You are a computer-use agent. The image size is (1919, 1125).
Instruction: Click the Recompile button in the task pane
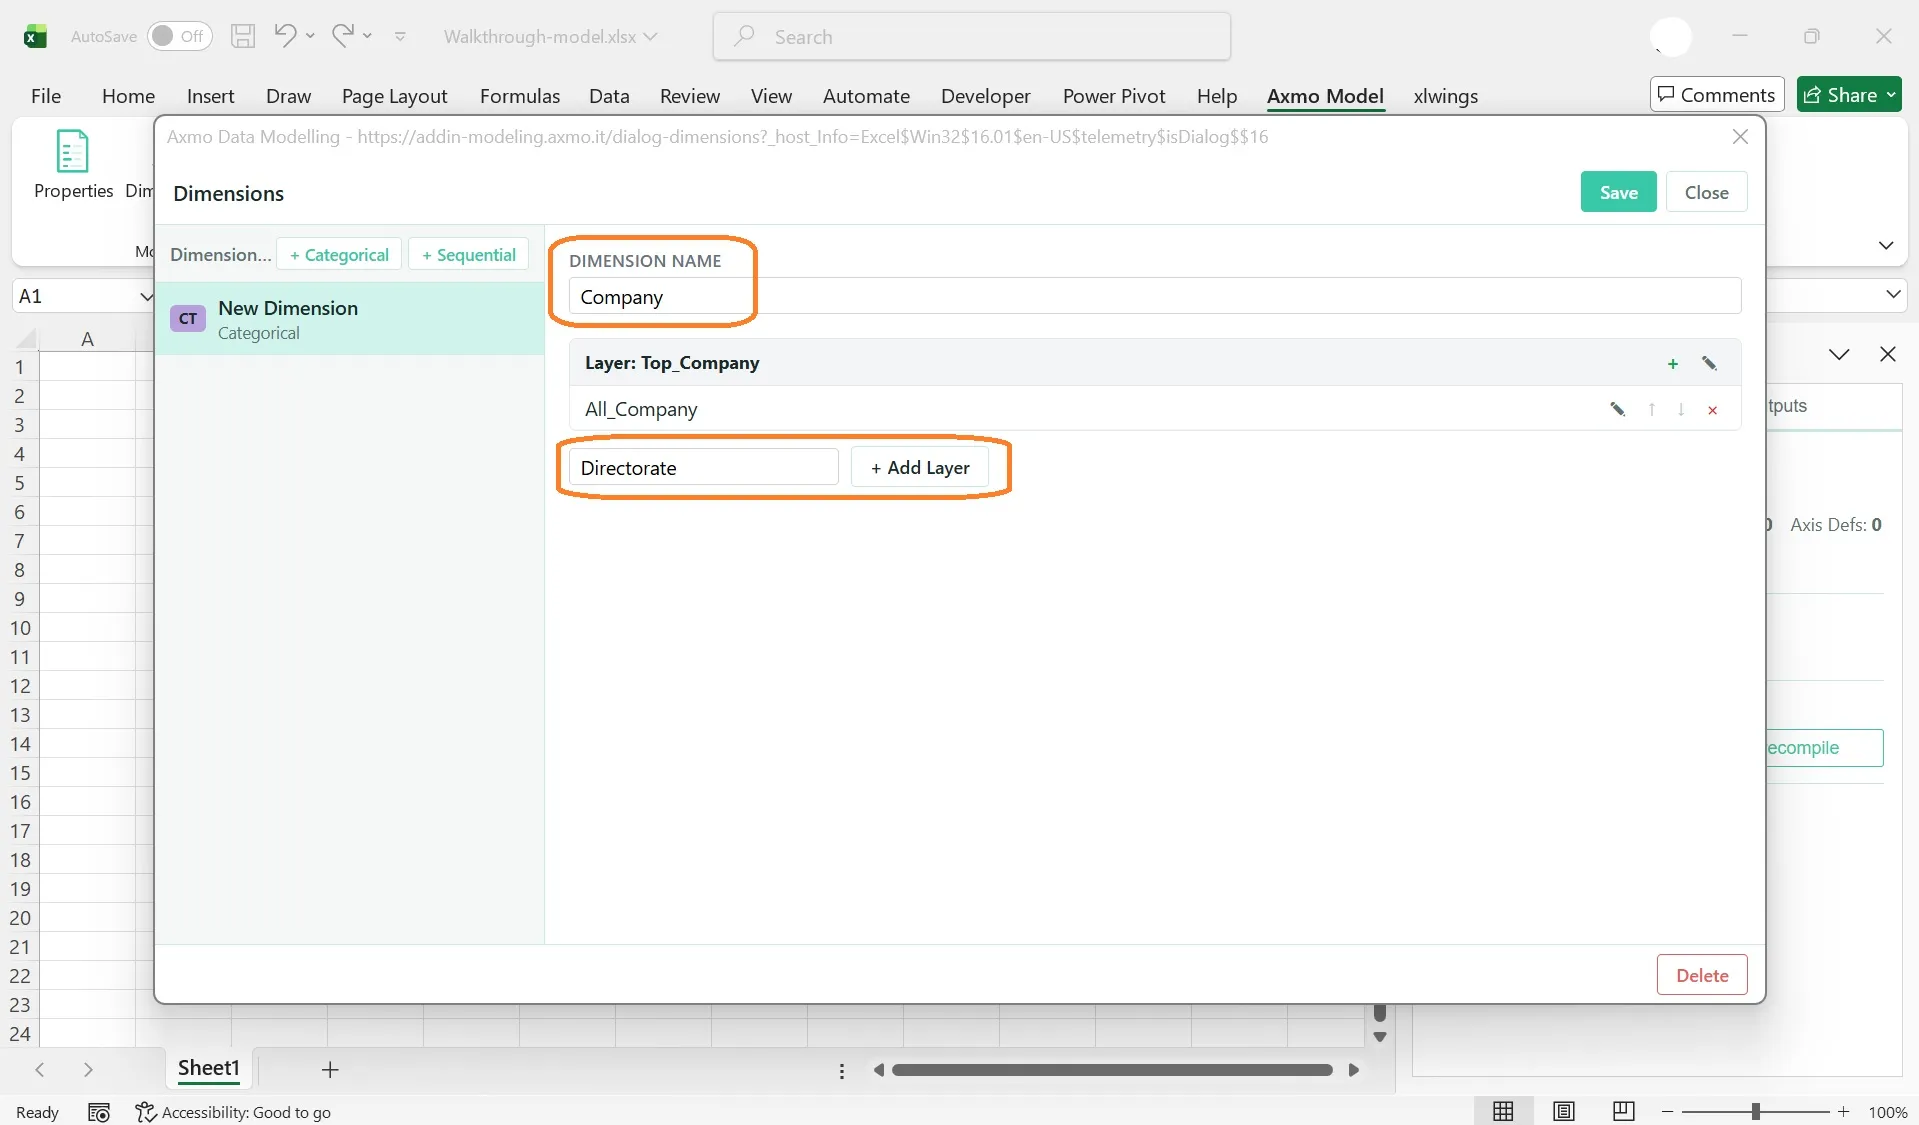click(x=1824, y=748)
